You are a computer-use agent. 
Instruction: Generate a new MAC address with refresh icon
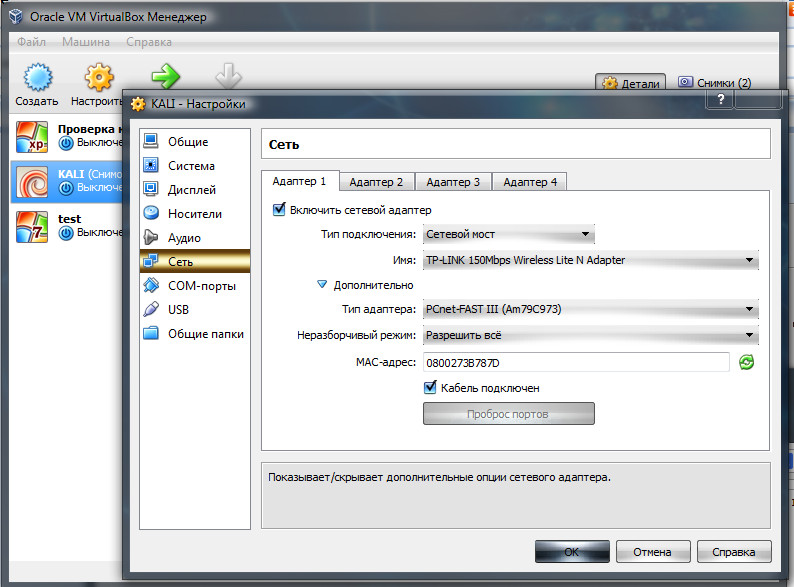pyautogui.click(x=746, y=362)
